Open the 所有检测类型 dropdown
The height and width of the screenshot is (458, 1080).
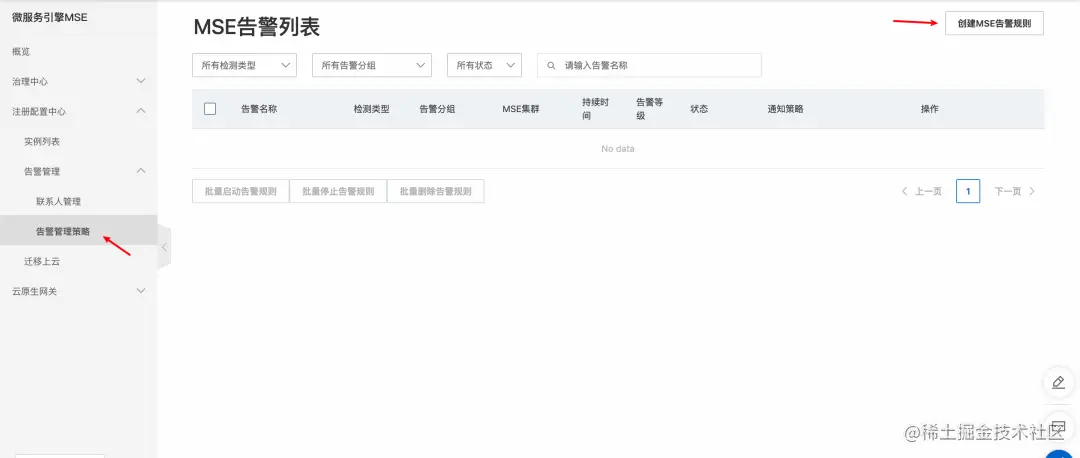(245, 65)
